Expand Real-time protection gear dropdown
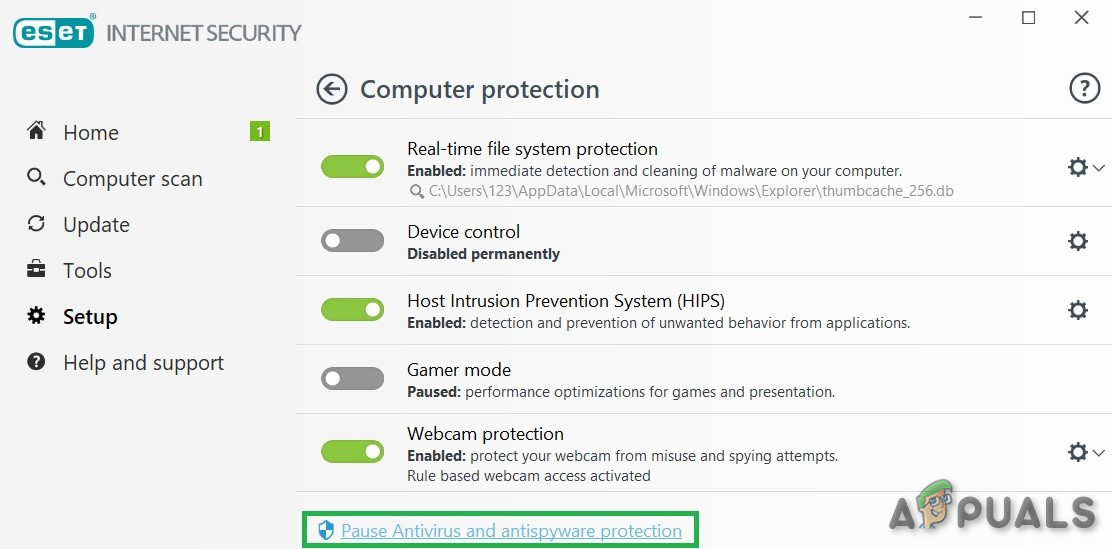 tap(1085, 168)
